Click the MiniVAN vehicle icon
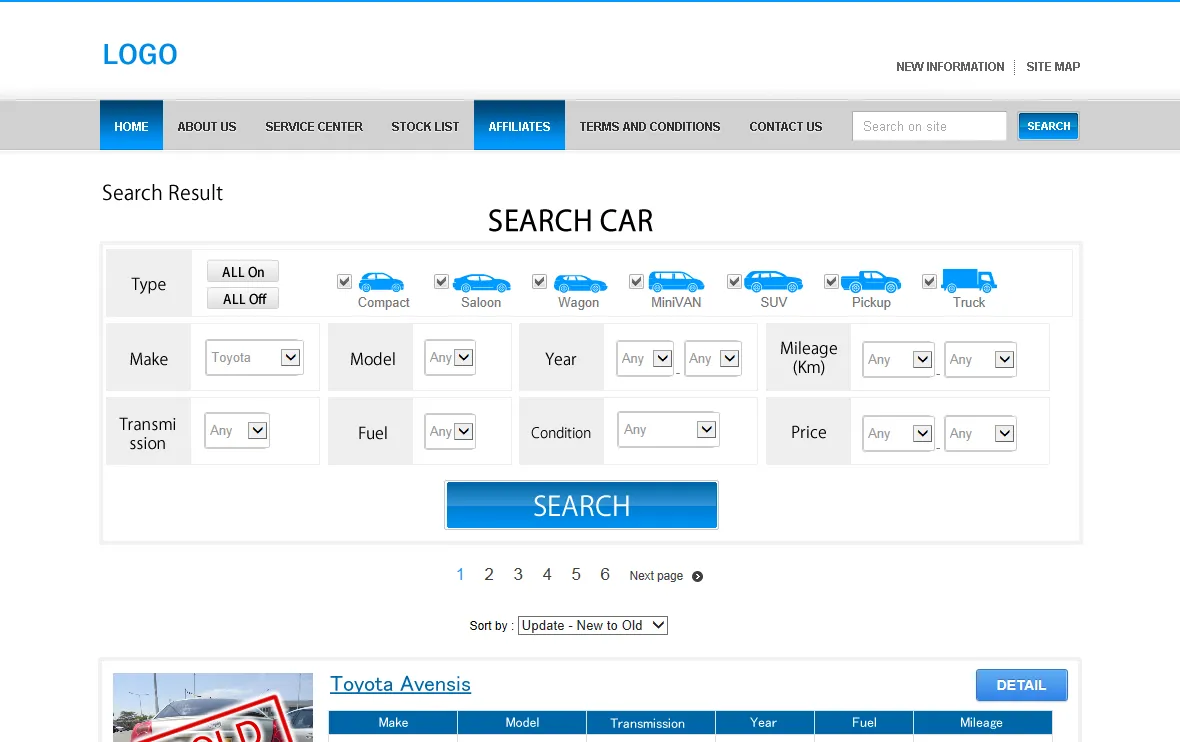This screenshot has width=1180, height=742. coord(676,281)
